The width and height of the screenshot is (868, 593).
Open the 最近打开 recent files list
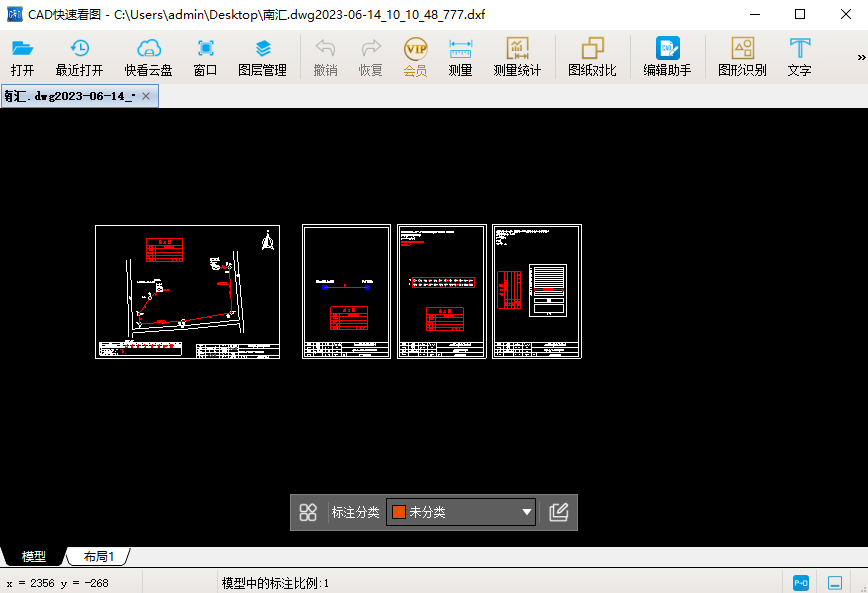pos(80,57)
